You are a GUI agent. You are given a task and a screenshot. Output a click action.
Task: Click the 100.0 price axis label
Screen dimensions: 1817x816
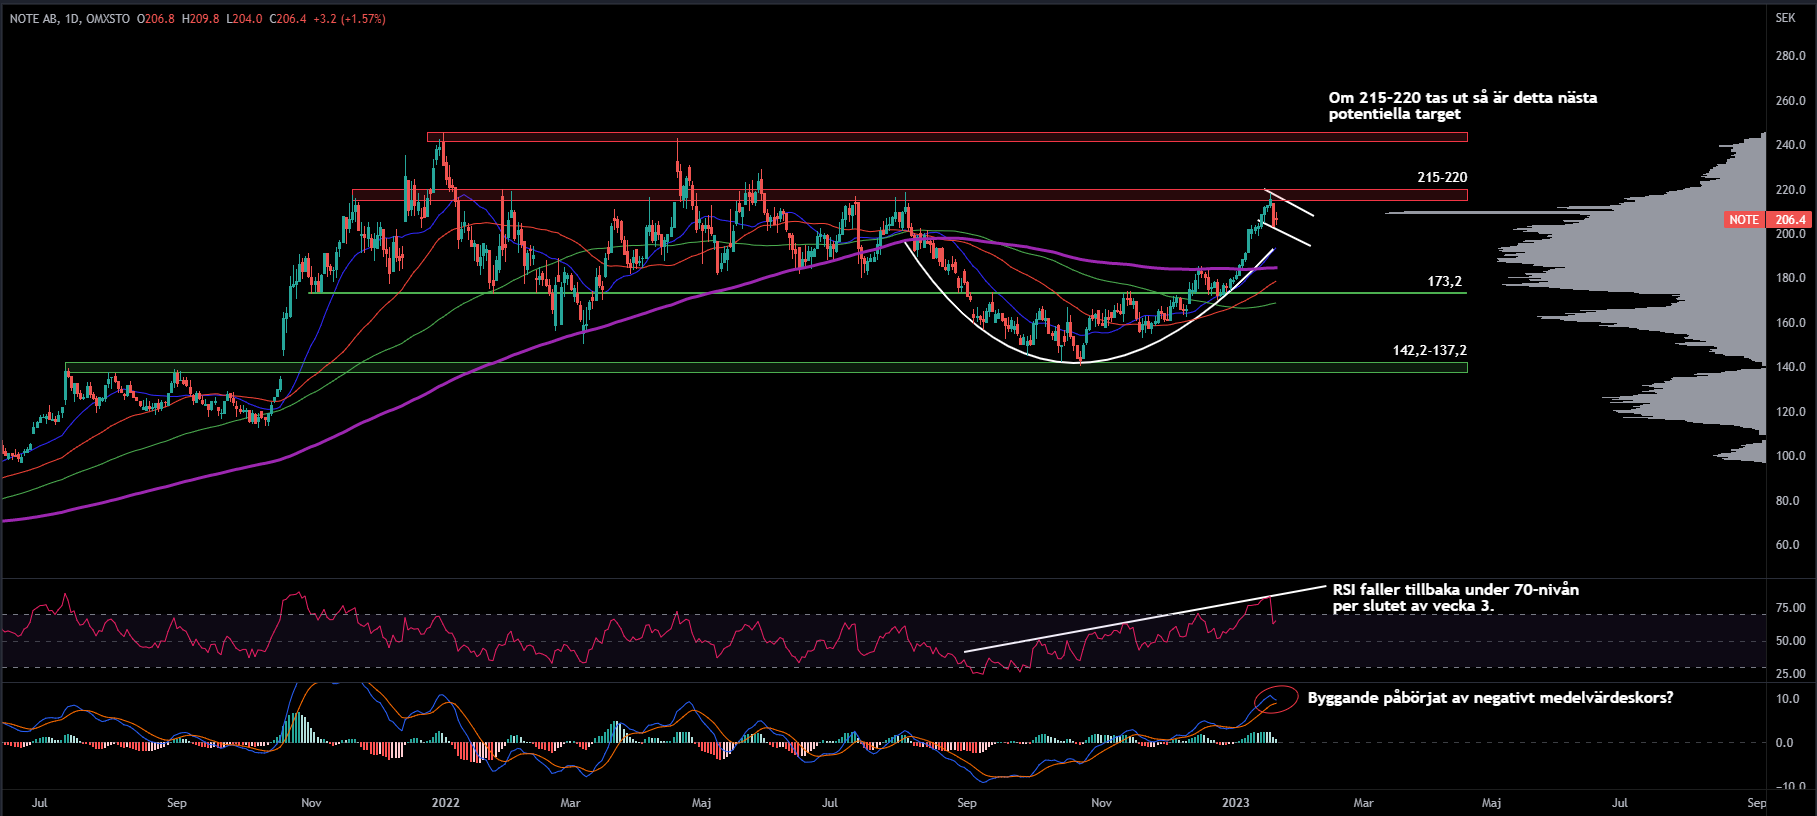point(1790,456)
